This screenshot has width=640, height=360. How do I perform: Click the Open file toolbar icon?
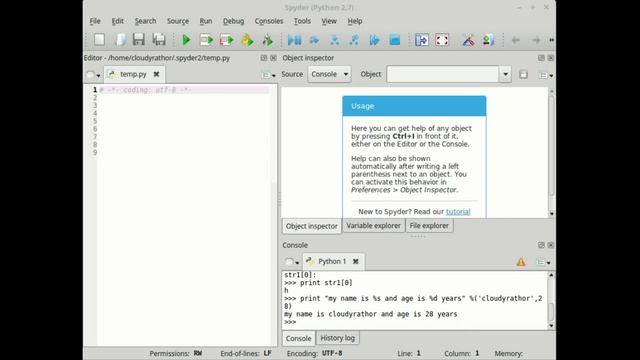120,40
